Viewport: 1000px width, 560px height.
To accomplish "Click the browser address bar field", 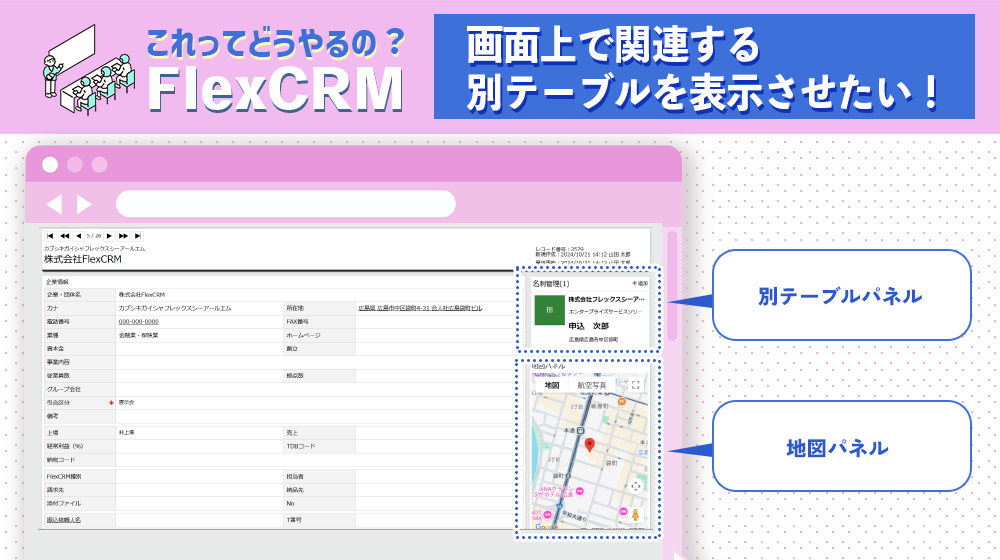I will (285, 204).
